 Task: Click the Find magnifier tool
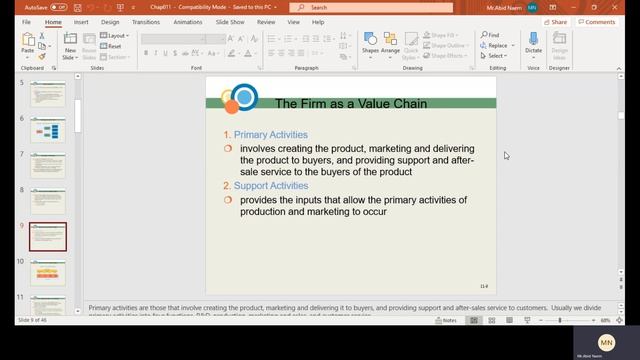coord(490,35)
